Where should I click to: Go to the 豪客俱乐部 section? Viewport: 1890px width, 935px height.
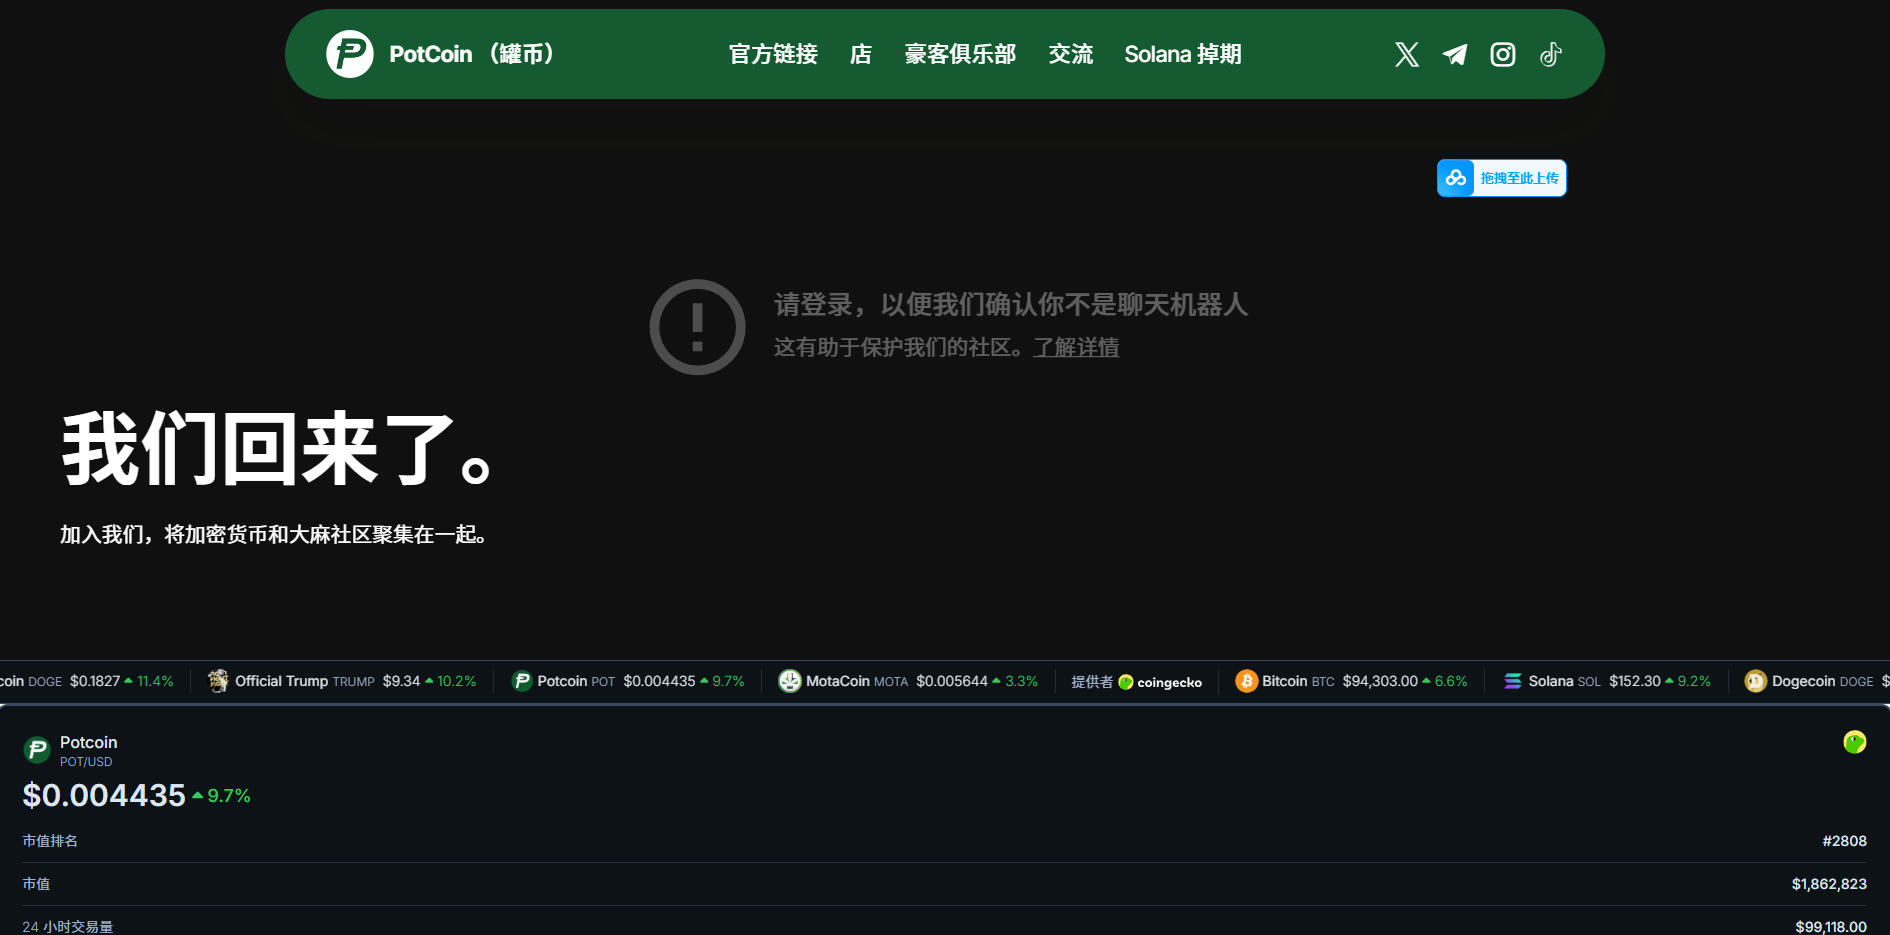[960, 54]
